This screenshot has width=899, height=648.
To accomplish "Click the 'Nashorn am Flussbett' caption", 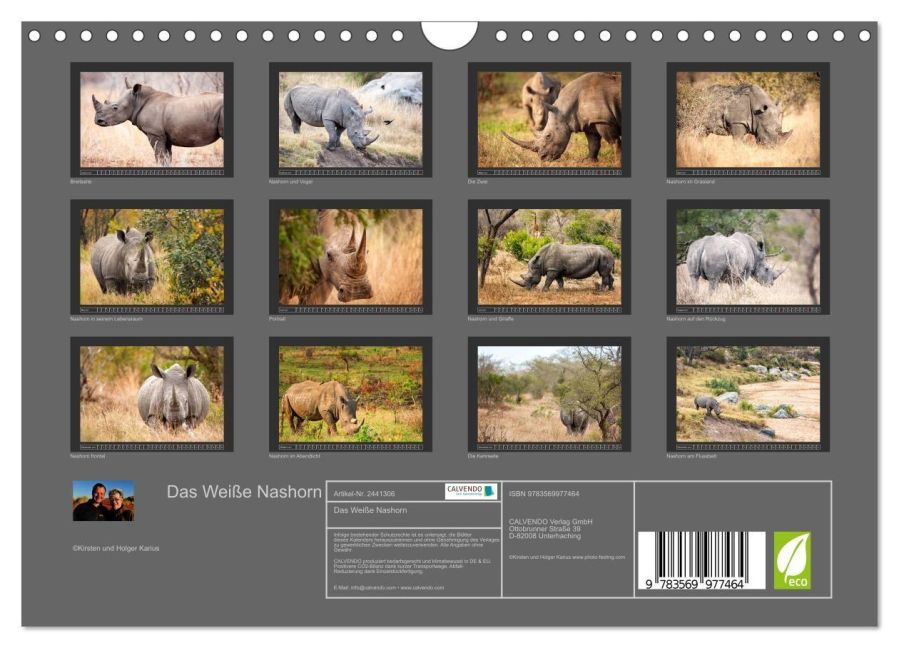I will [x=691, y=456].
